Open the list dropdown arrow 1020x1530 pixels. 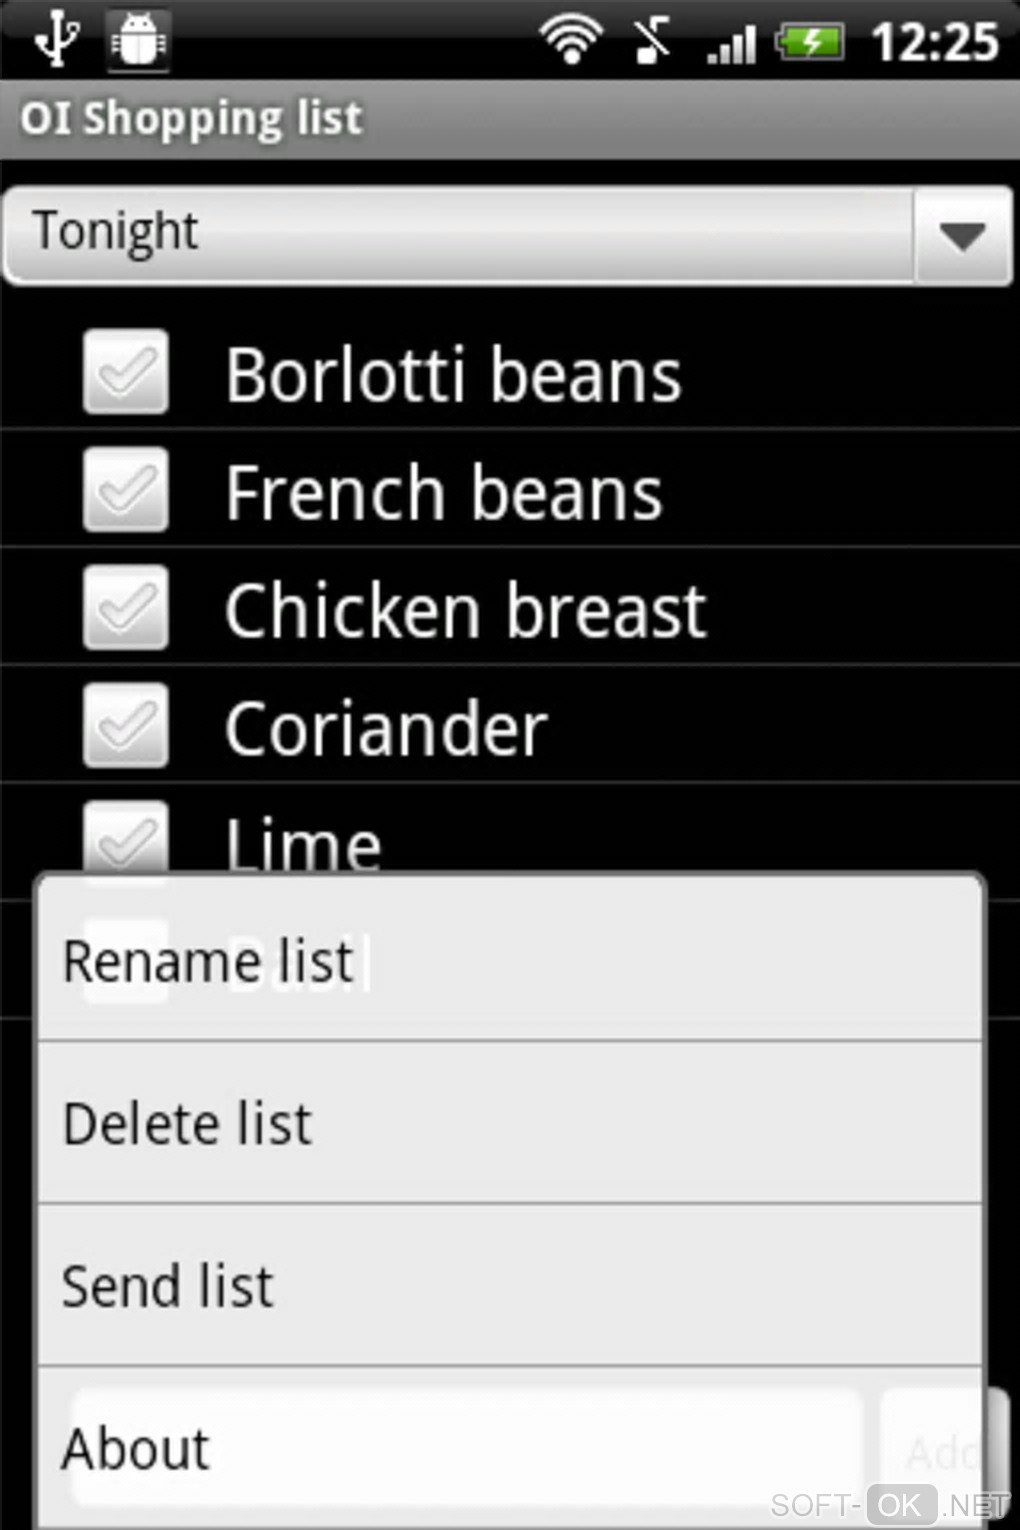(x=962, y=236)
